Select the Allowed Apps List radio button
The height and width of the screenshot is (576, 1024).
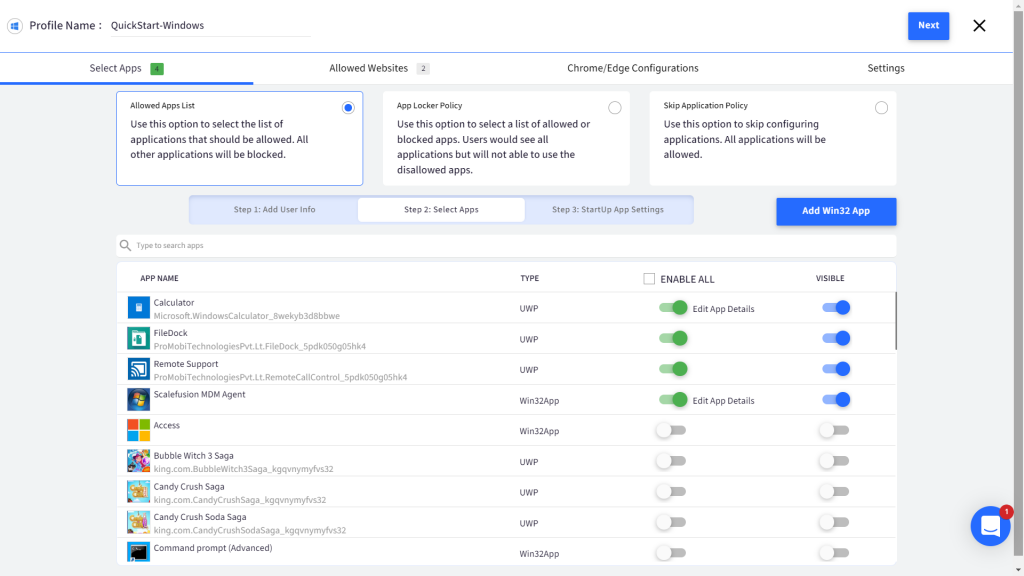tap(348, 108)
